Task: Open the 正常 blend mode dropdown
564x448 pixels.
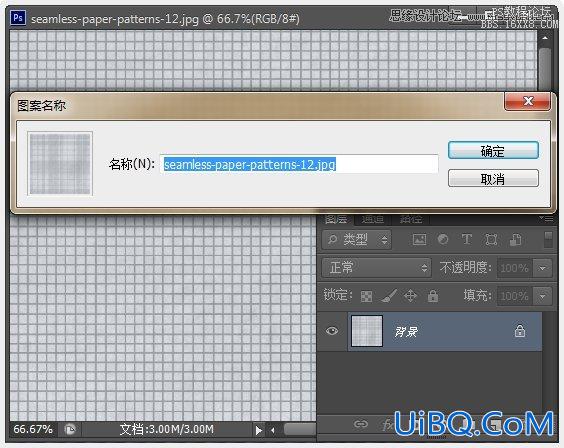Action: (x=377, y=268)
